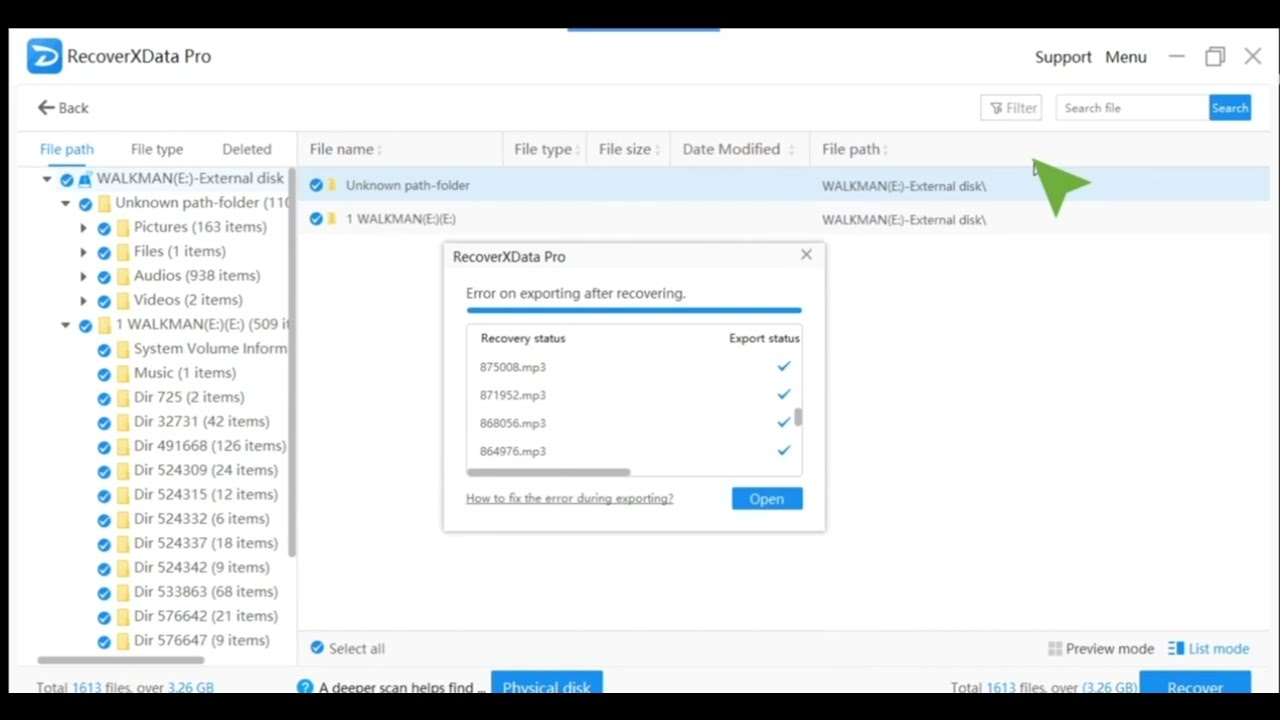
Task: Sort by Date Modified column header
Action: coord(738,149)
